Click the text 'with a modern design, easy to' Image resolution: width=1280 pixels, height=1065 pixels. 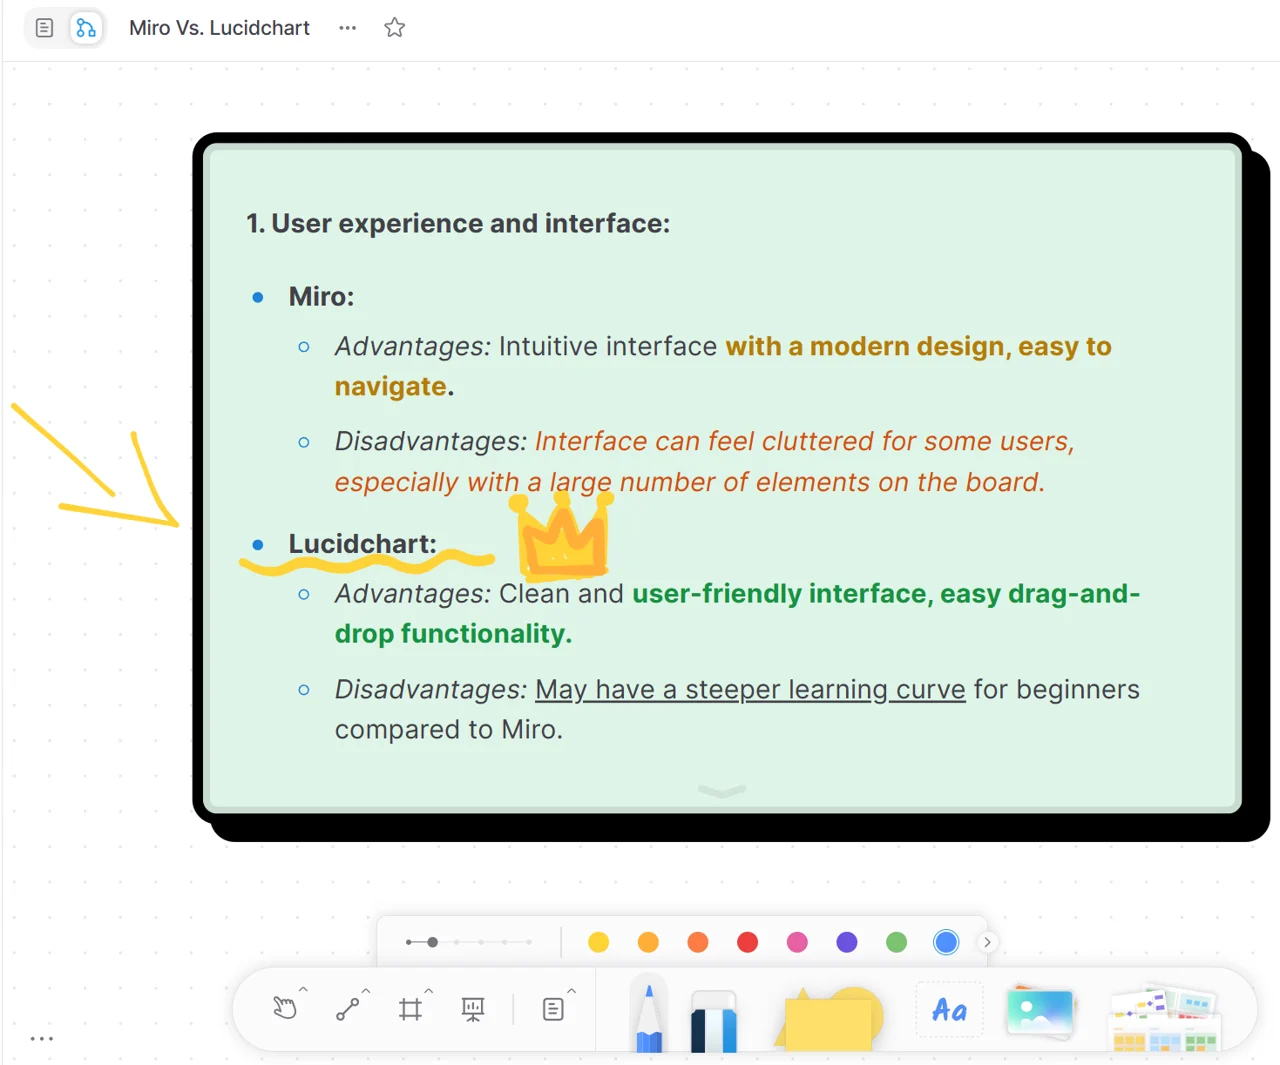pyautogui.click(x=918, y=346)
